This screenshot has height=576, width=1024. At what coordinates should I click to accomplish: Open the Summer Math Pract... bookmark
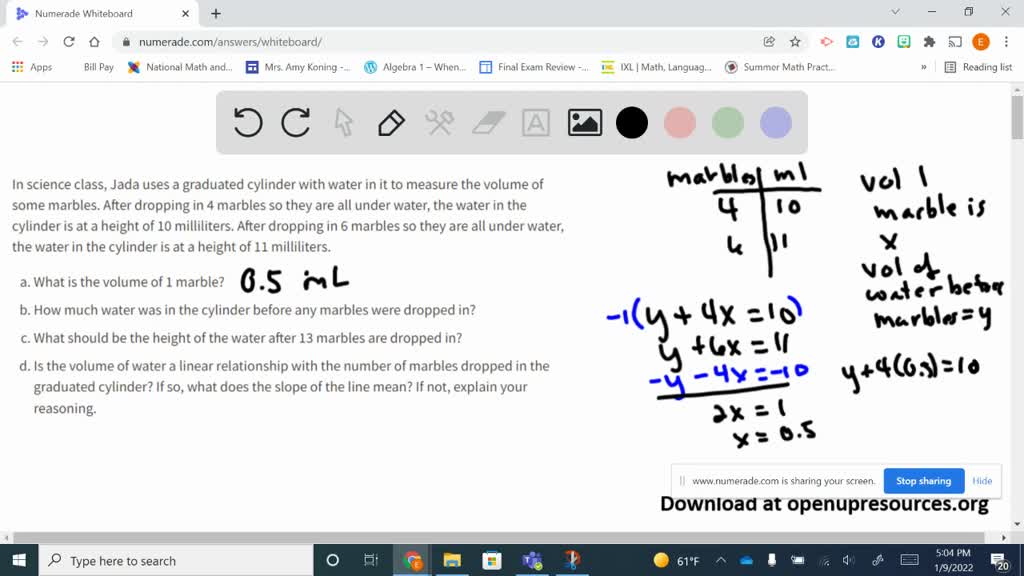coord(780,67)
